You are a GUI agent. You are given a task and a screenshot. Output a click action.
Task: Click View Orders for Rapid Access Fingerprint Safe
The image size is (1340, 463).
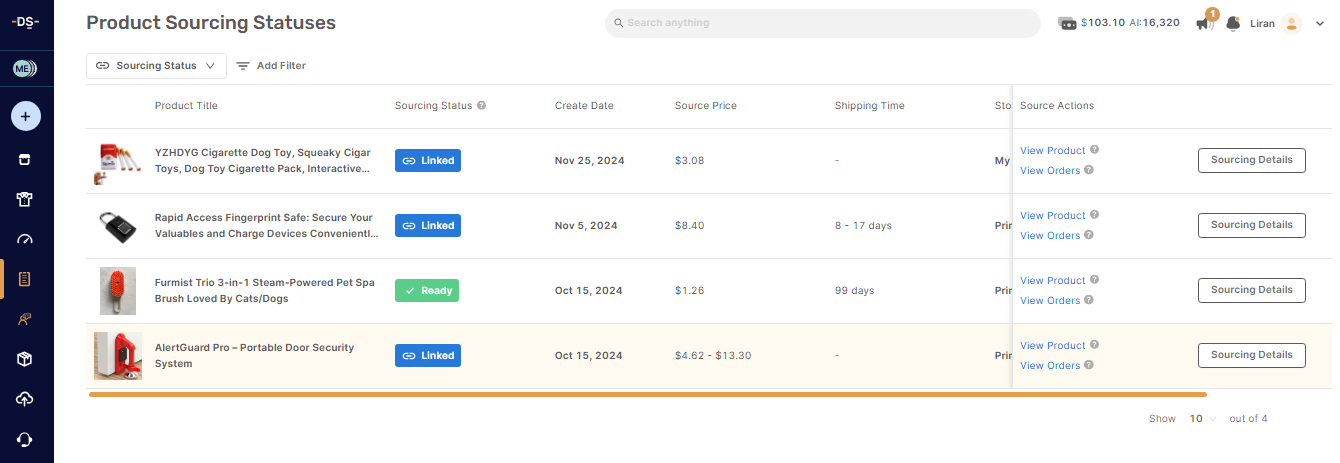[1049, 236]
